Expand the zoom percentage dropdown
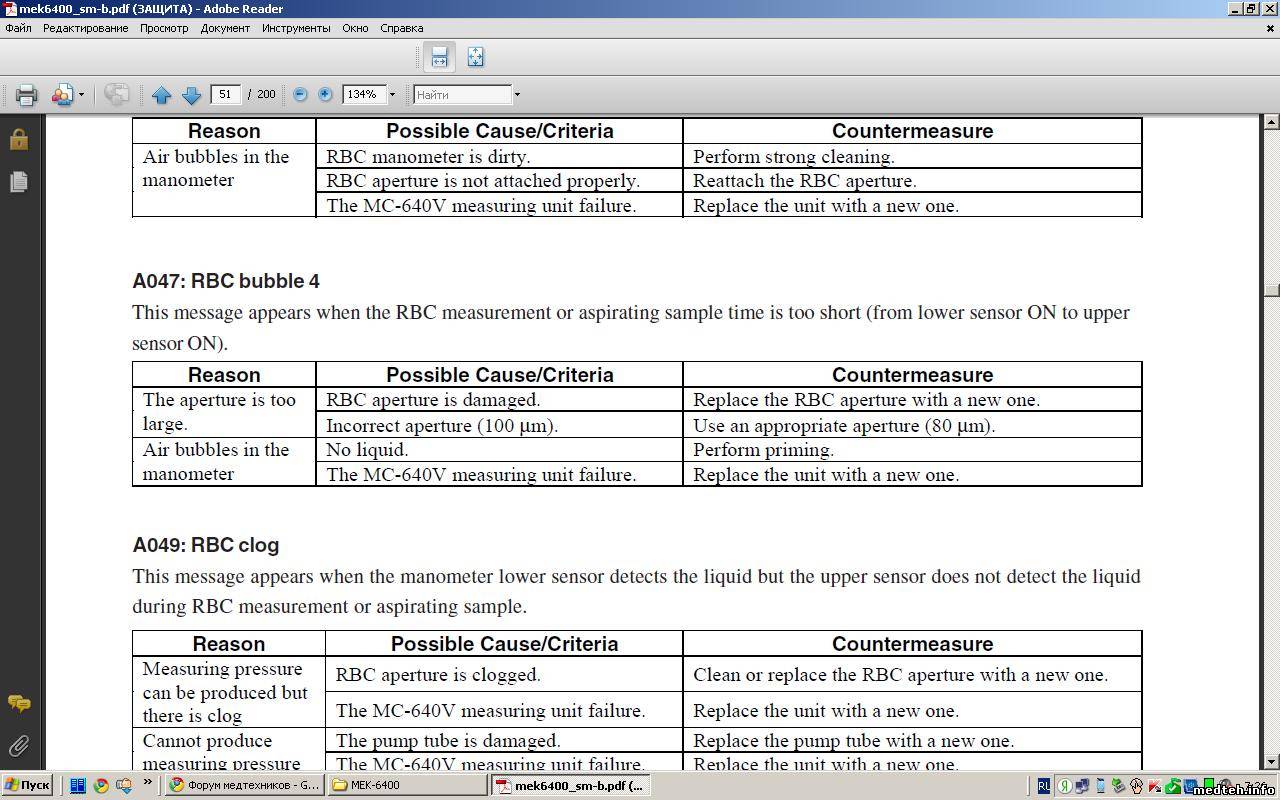Viewport: 1280px width, 800px height. [392, 95]
